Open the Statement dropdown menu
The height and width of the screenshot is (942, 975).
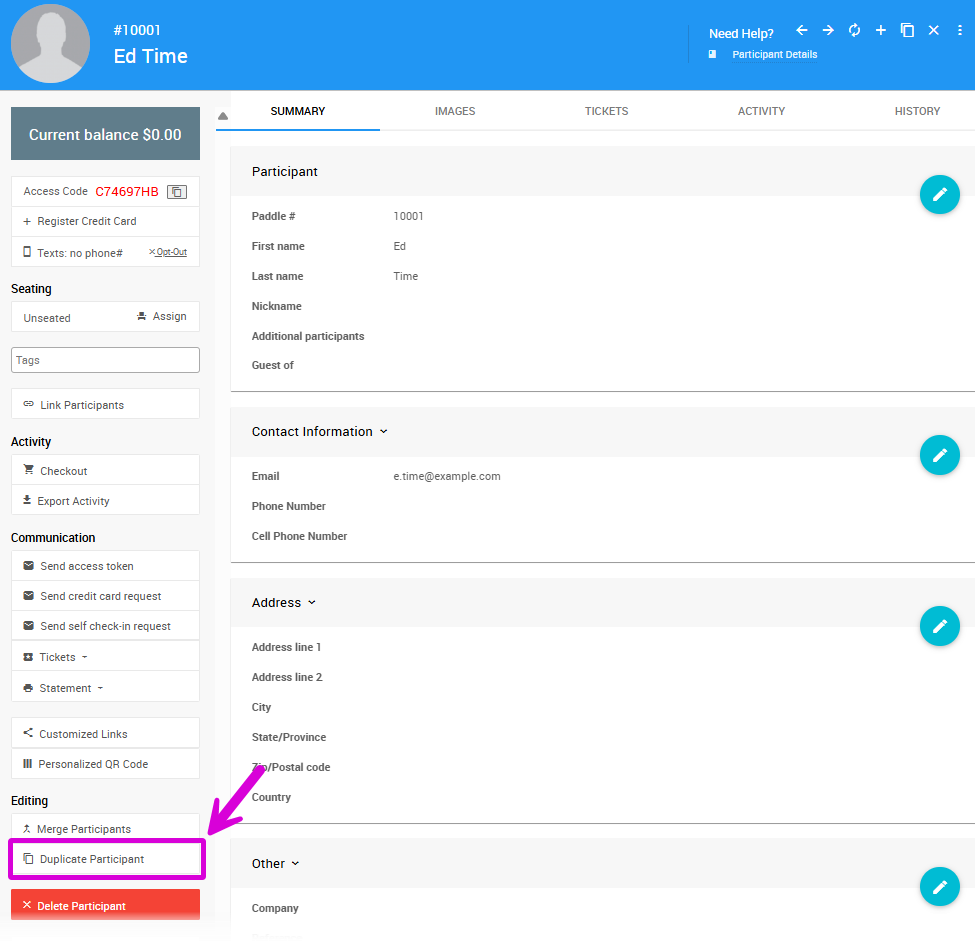click(70, 688)
